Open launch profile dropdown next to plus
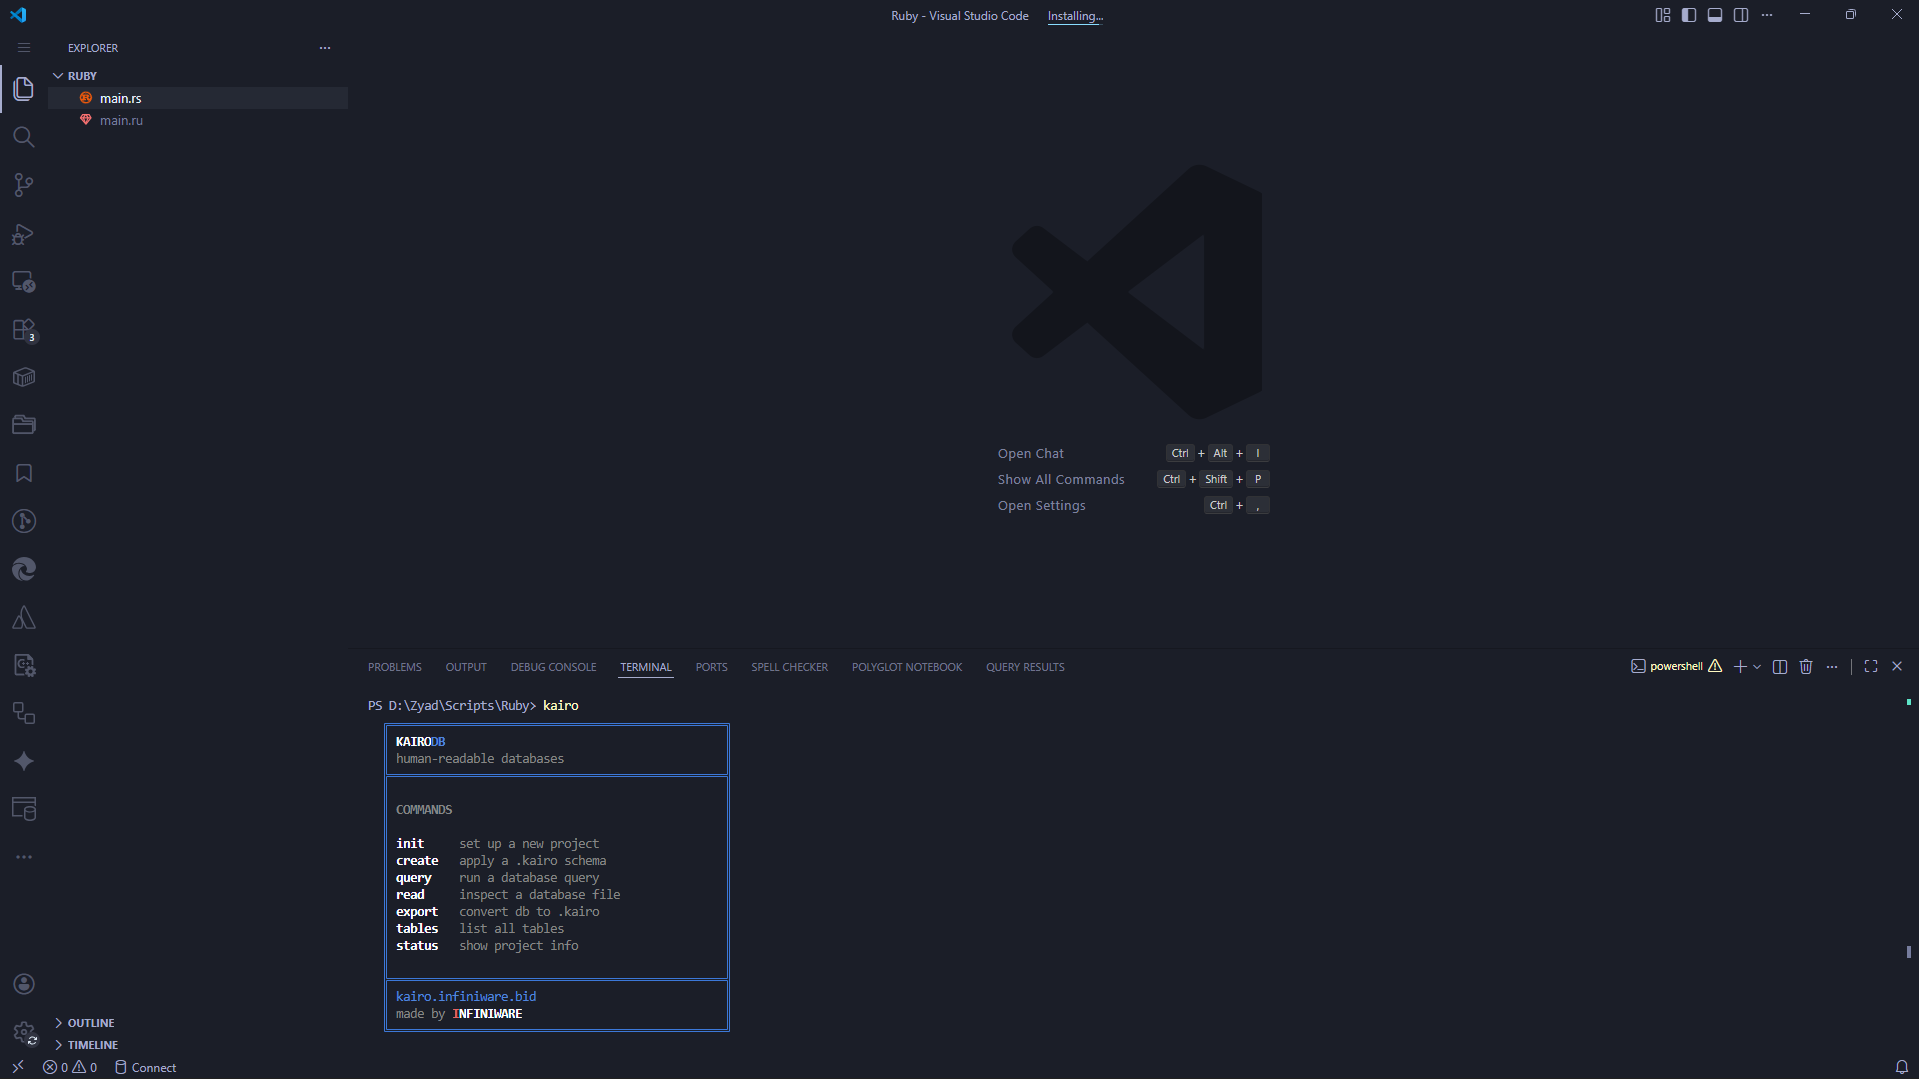1919x1079 pixels. coord(1757,667)
